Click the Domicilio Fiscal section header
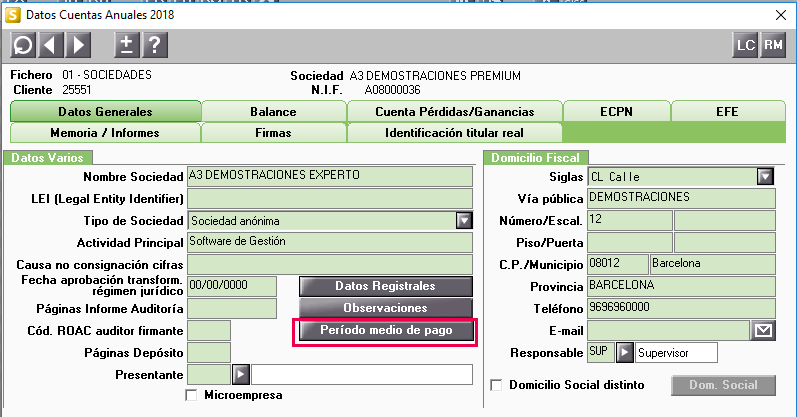The image size is (797, 417). [535, 158]
